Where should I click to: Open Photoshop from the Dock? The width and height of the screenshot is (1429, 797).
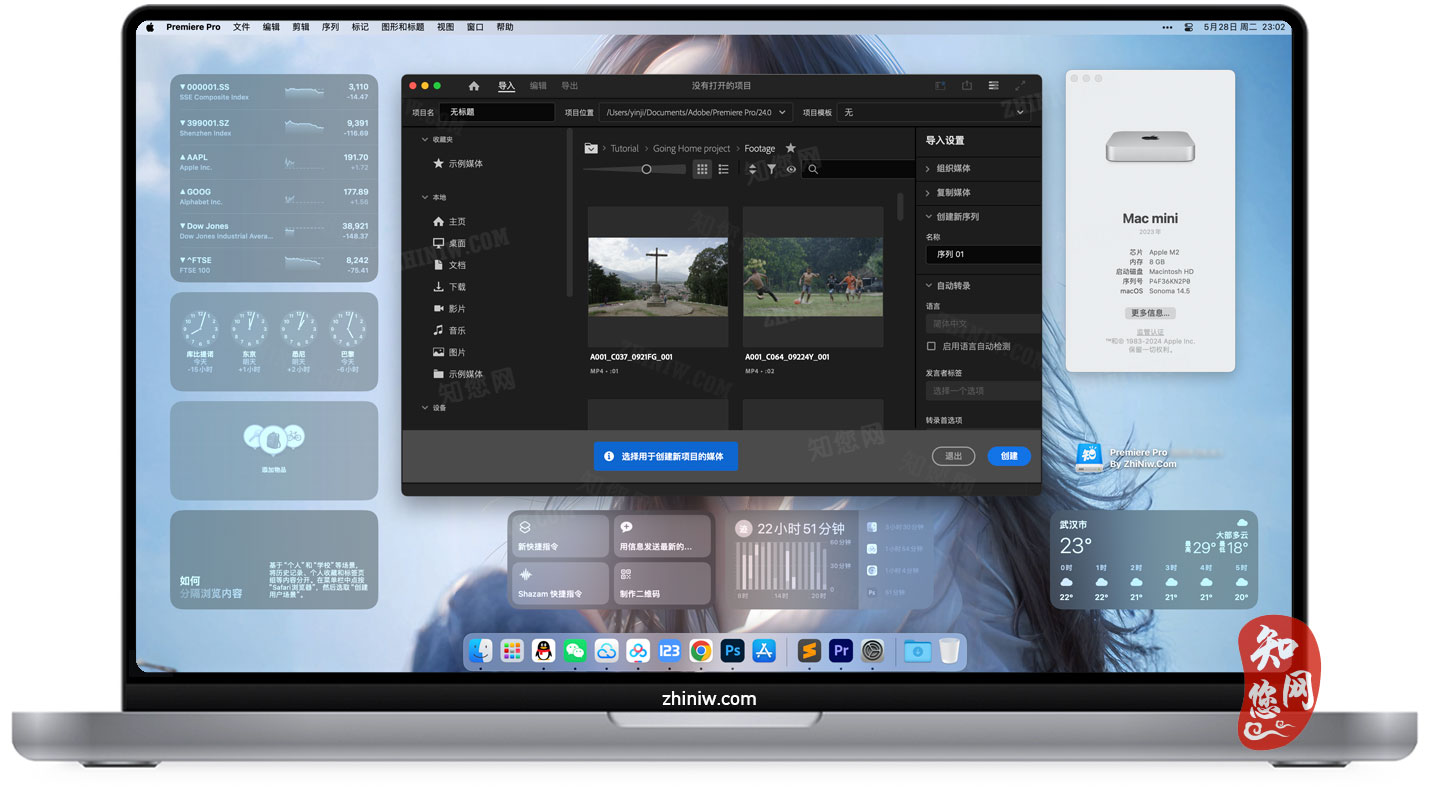tap(733, 651)
